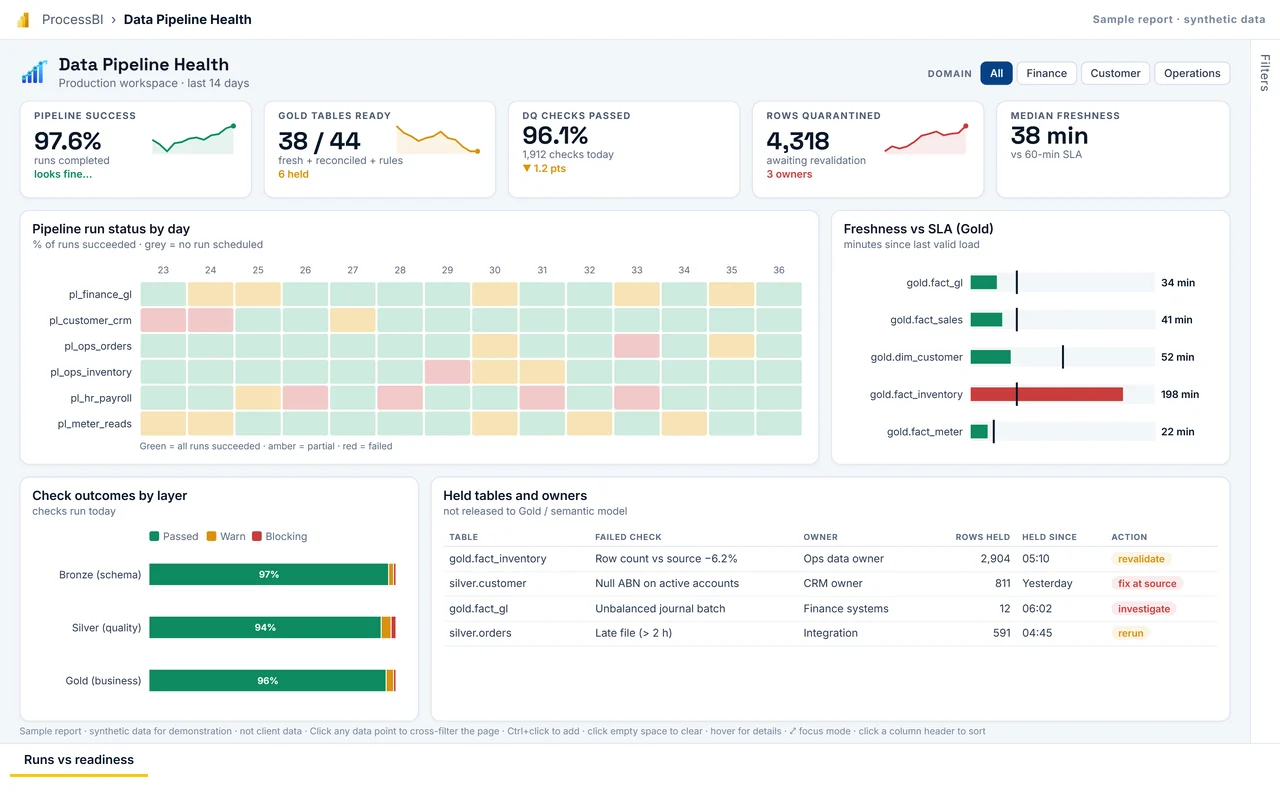Click the Pipeline Success sparkline
Image resolution: width=1280 pixels, height=800 pixels.
tap(193, 140)
